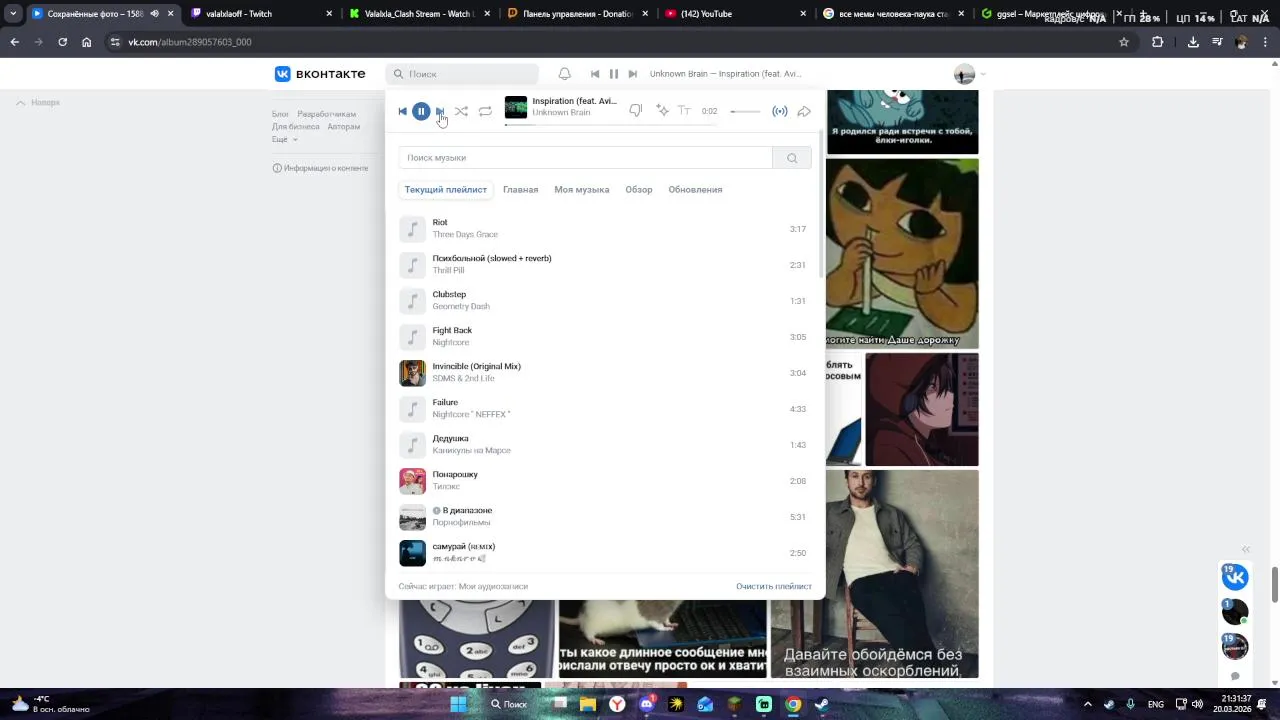The width and height of the screenshot is (1280, 720).
Task: Switch to the Главная tab
Action: click(x=520, y=190)
